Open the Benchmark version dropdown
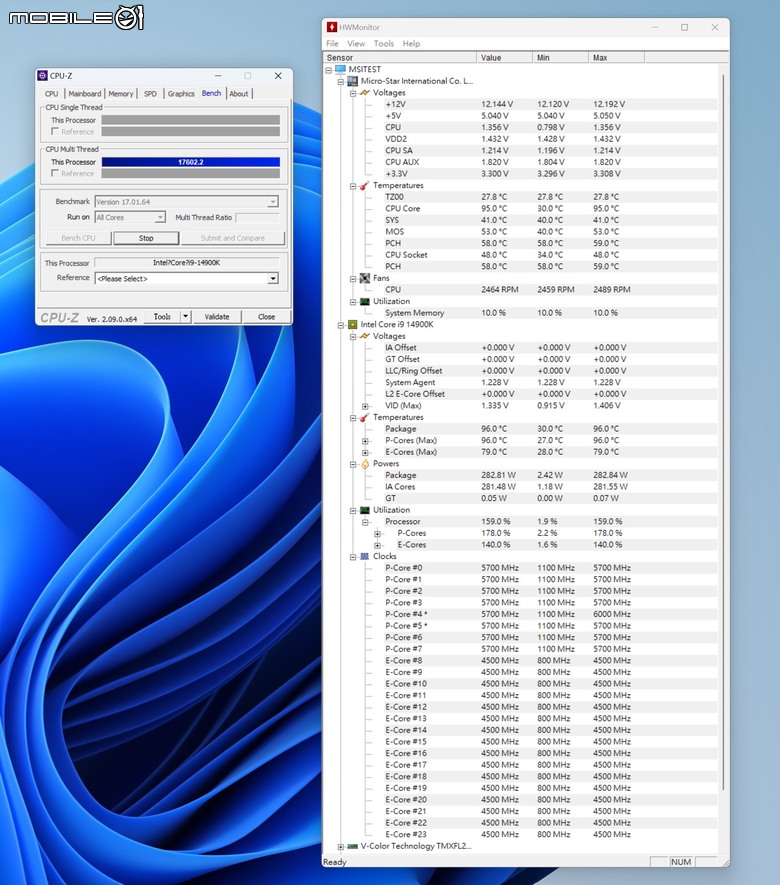The image size is (780, 885). click(273, 201)
